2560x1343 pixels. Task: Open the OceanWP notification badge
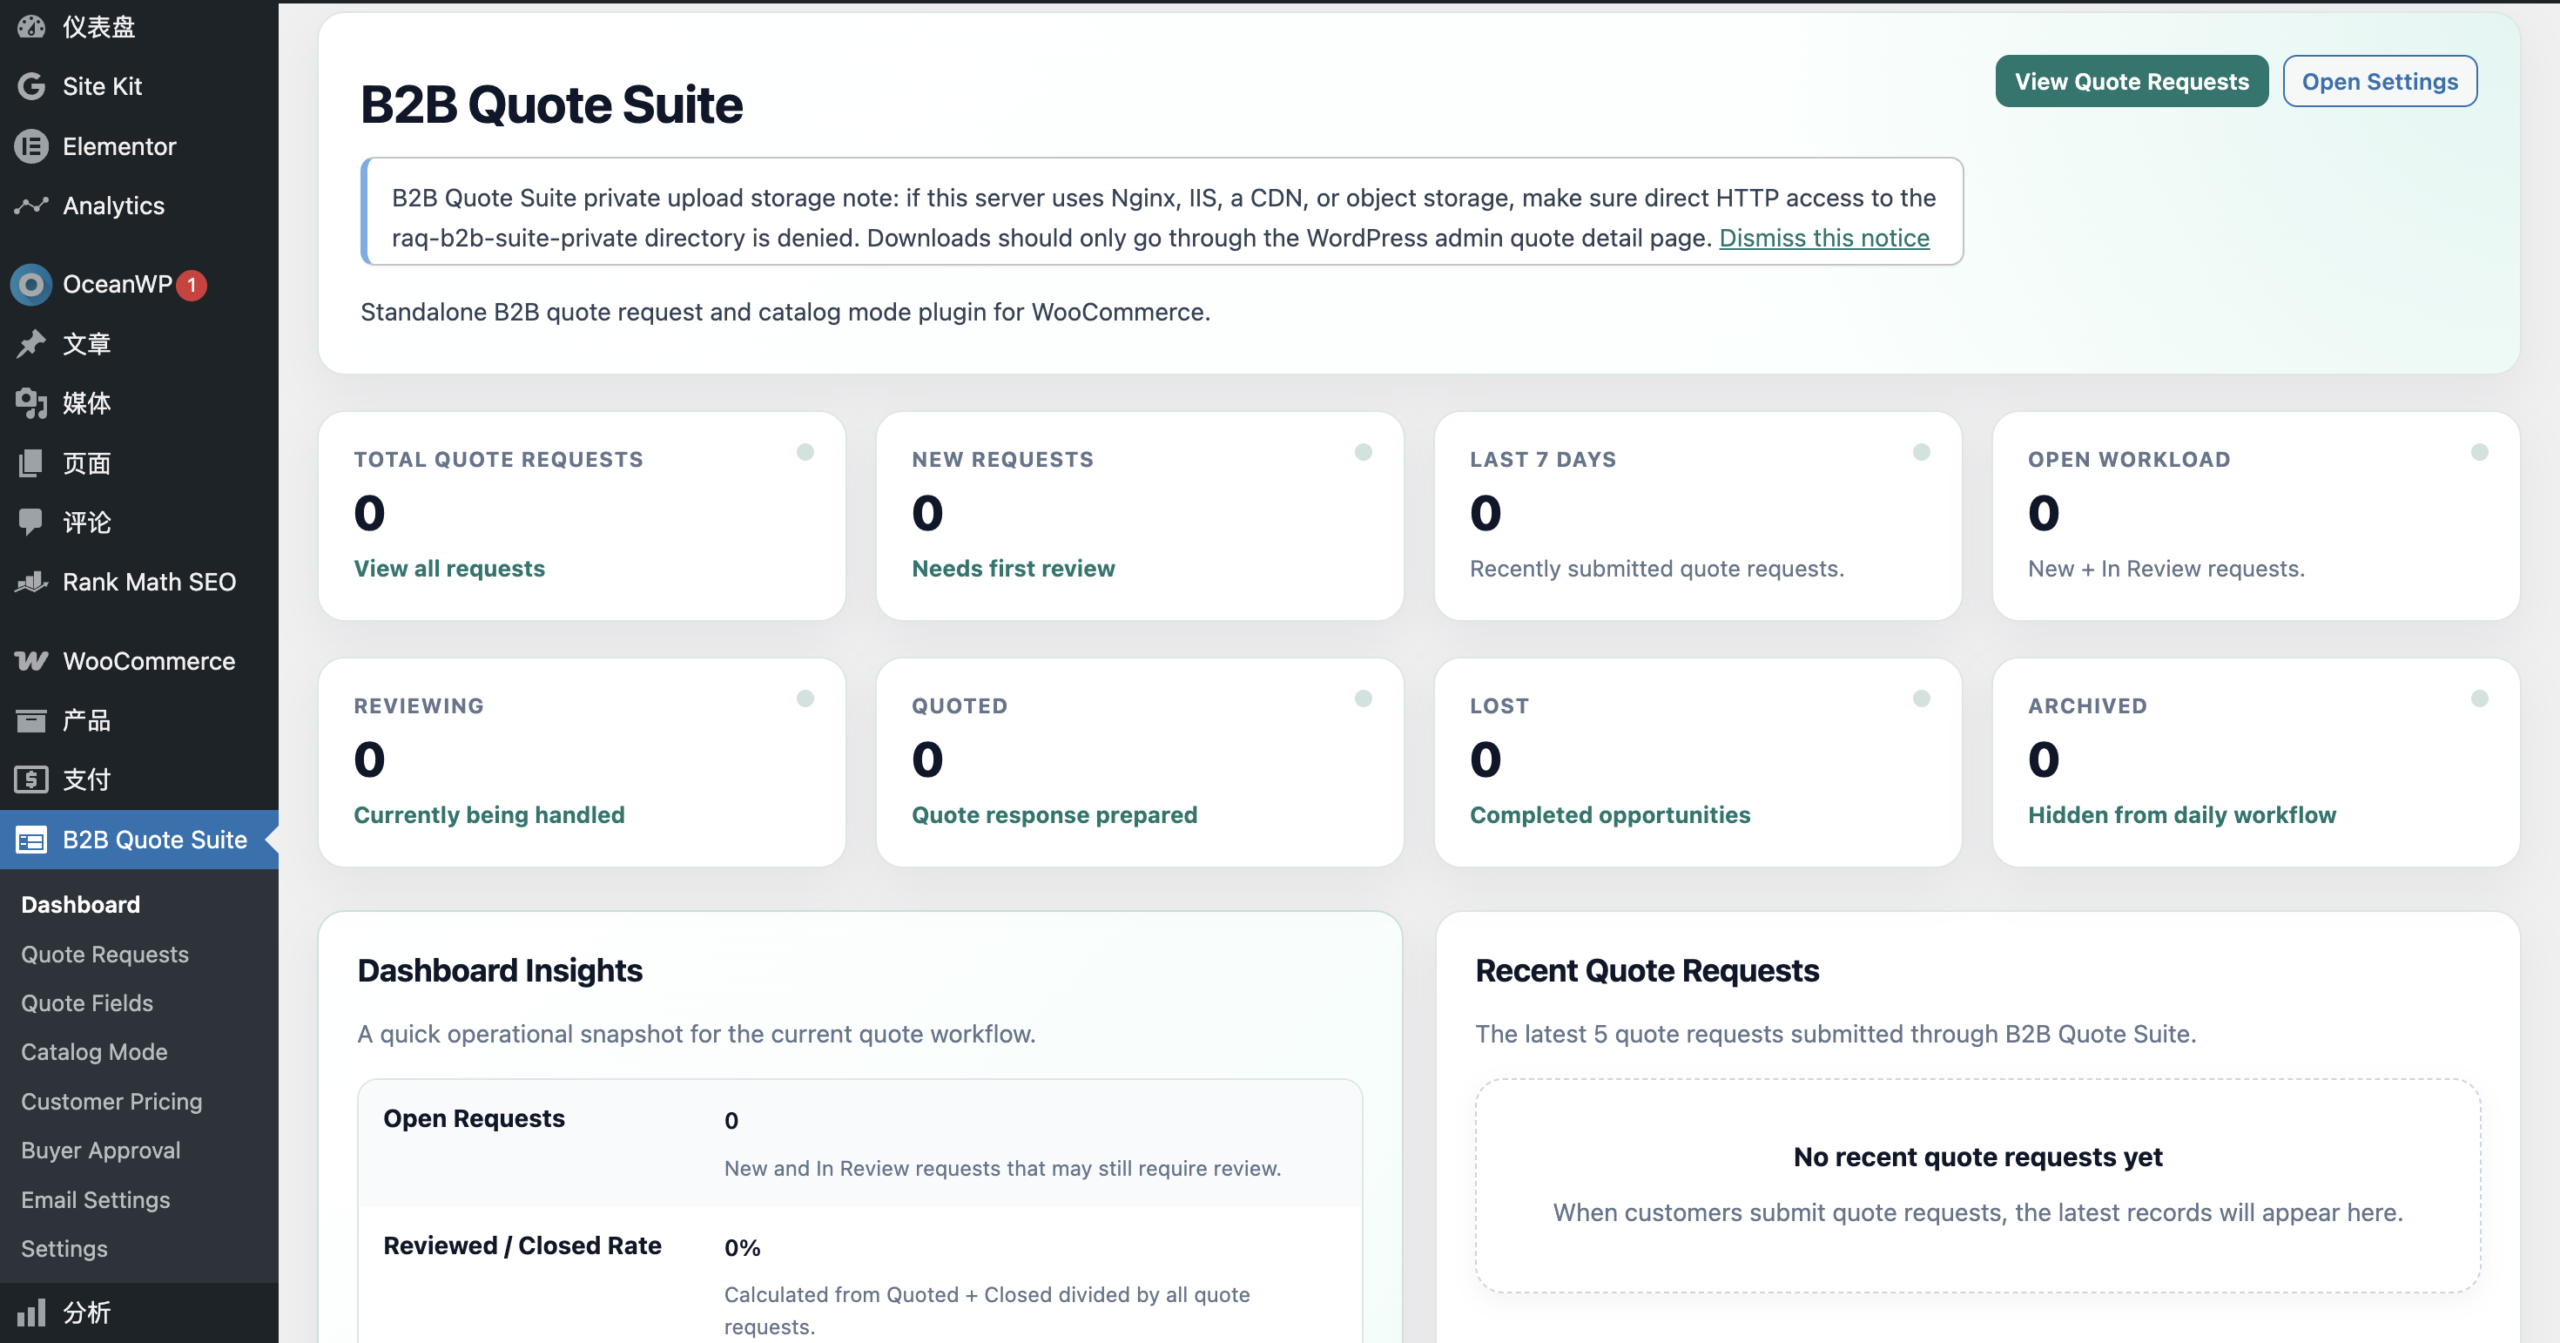192,285
